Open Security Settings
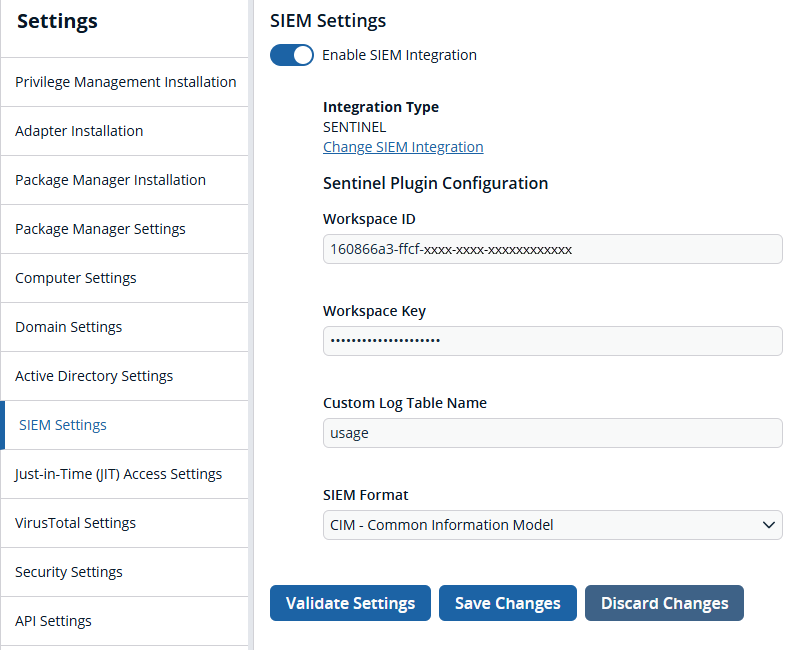Screen dimensions: 792x650 point(125,572)
